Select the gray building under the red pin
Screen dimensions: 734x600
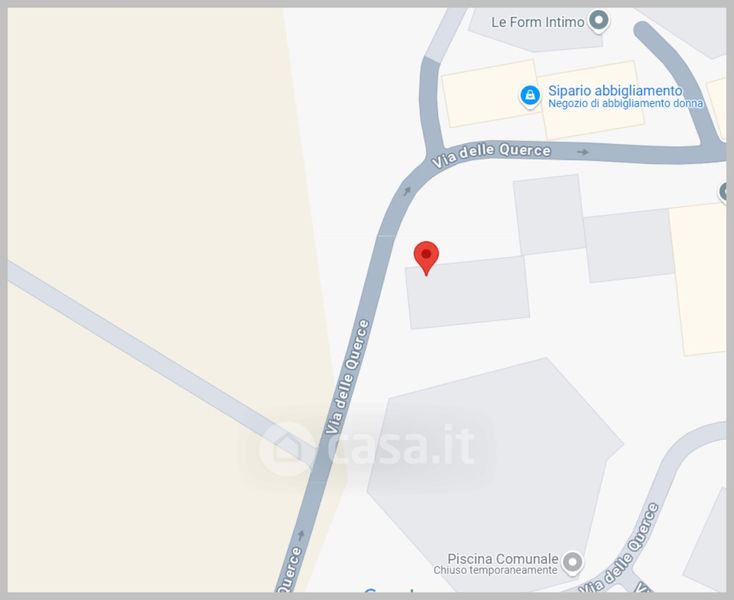click(x=467, y=293)
